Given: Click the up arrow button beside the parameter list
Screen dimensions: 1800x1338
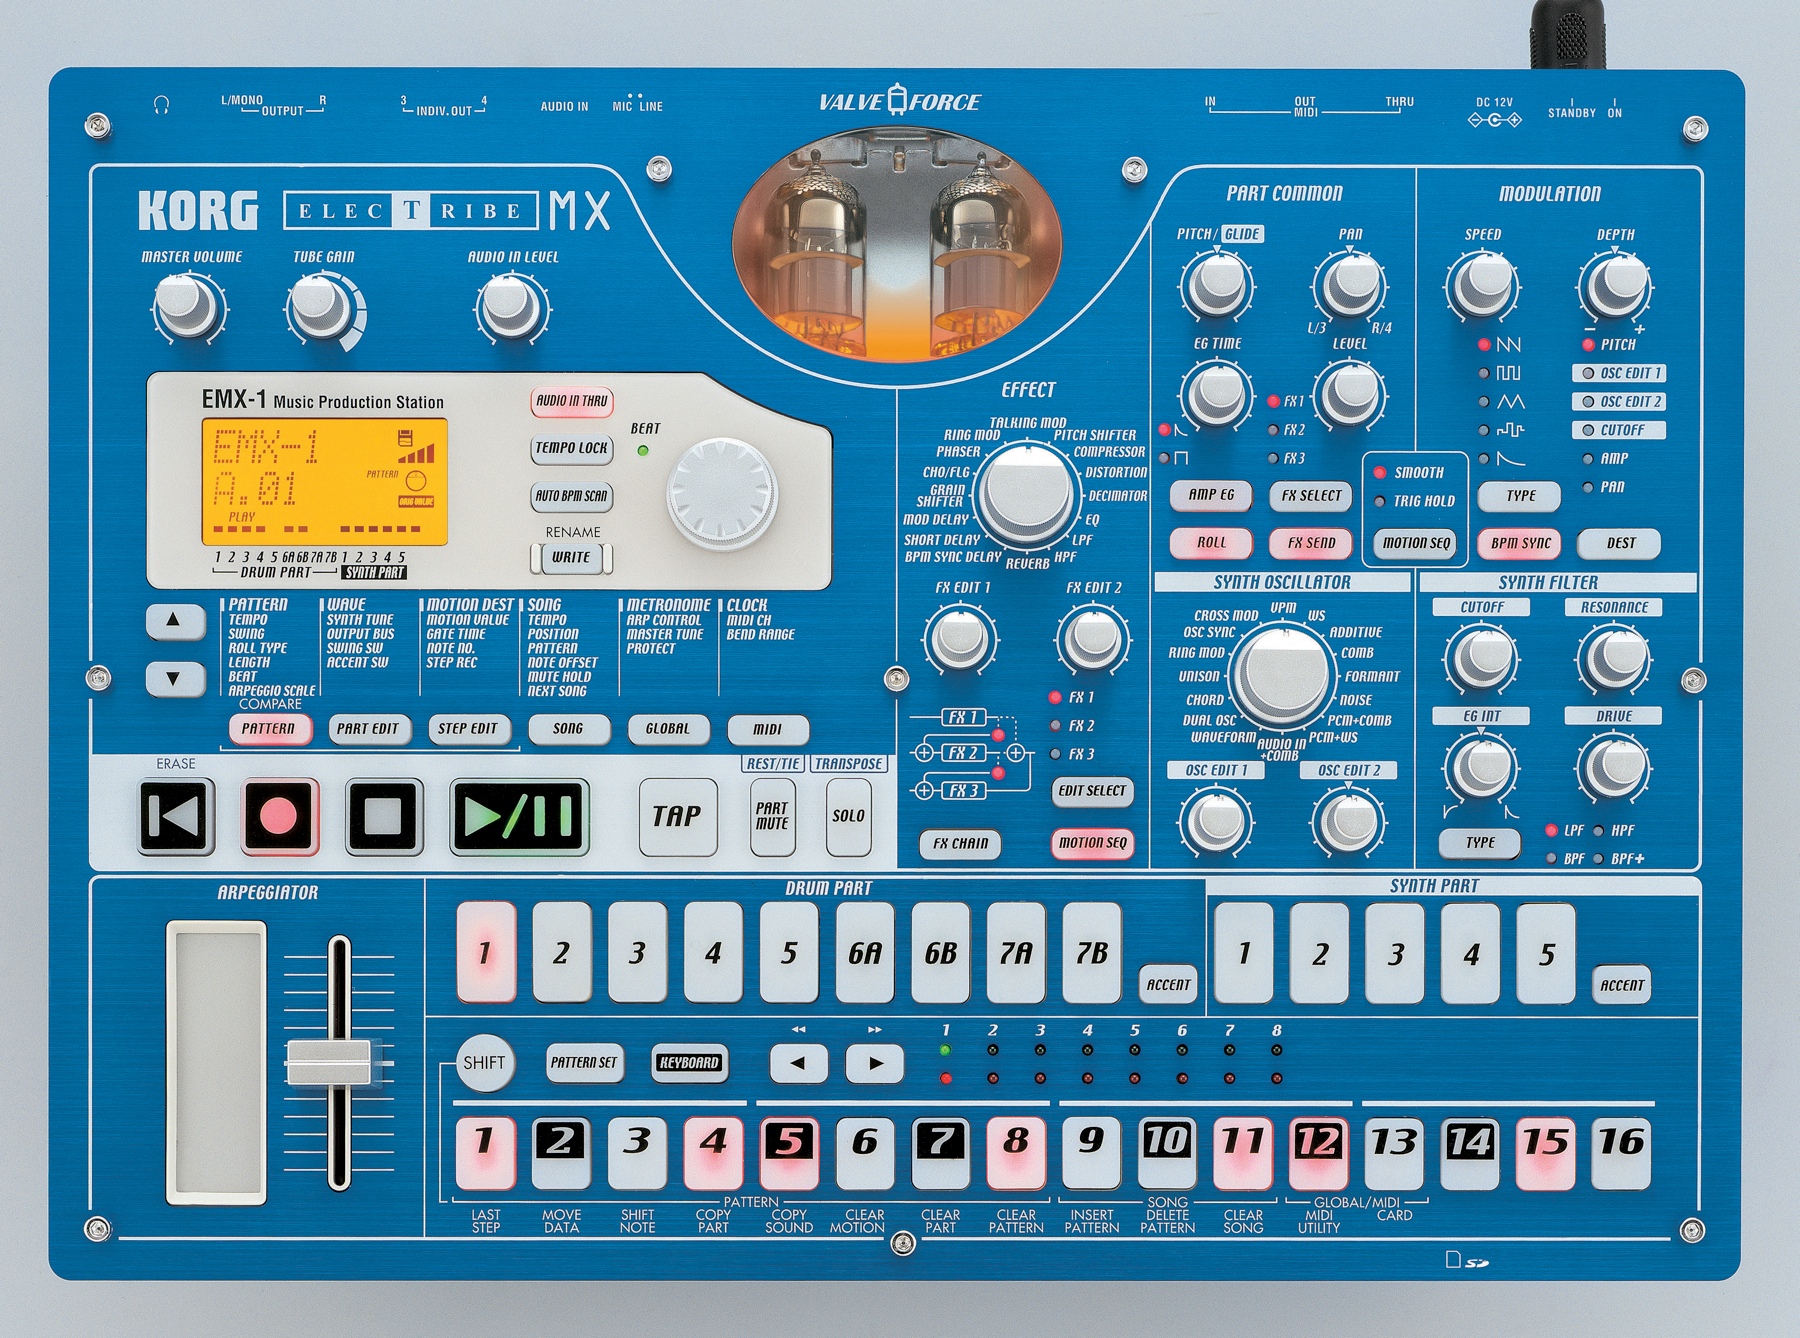Looking at the screenshot, I should [174, 621].
